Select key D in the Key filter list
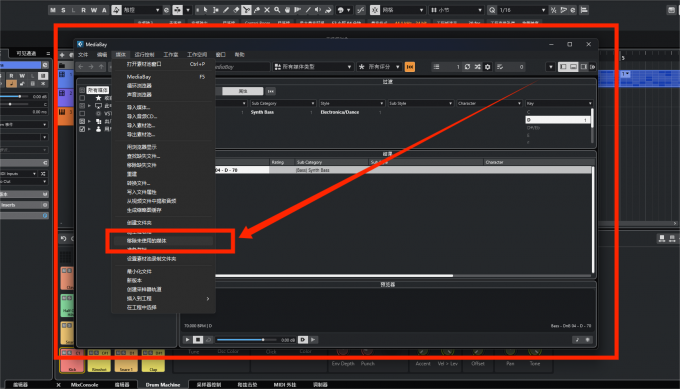 (x=557, y=120)
